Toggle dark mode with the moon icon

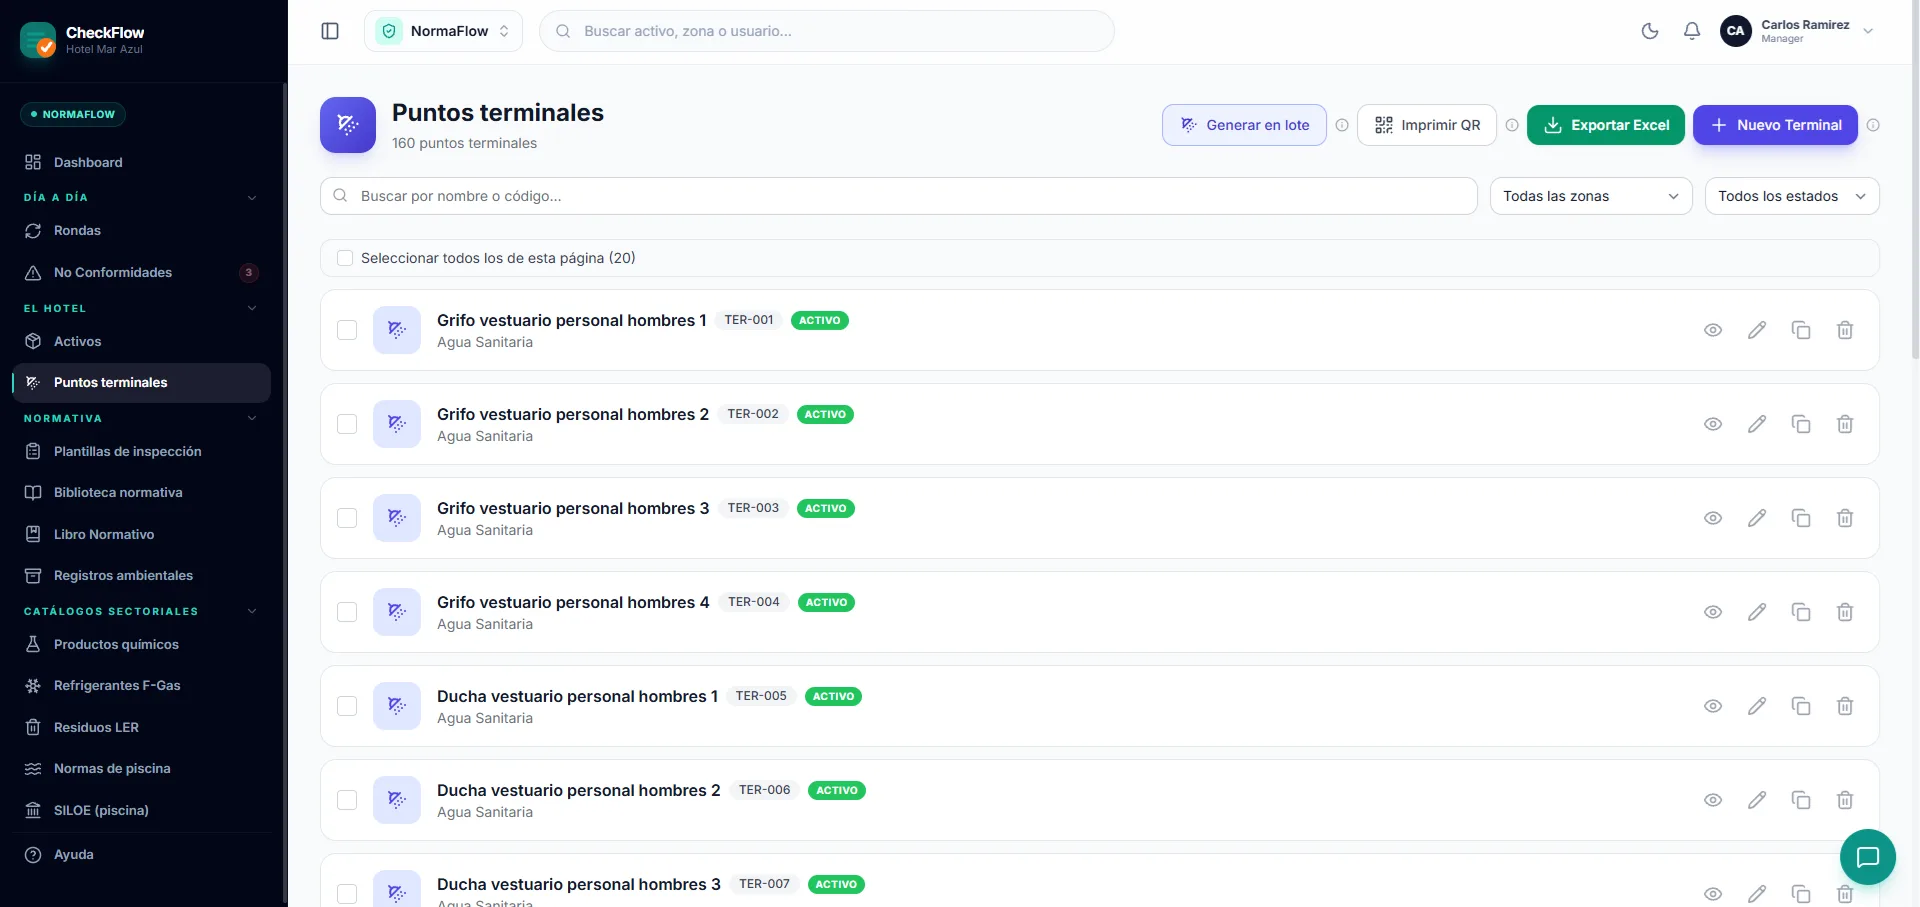pyautogui.click(x=1650, y=31)
